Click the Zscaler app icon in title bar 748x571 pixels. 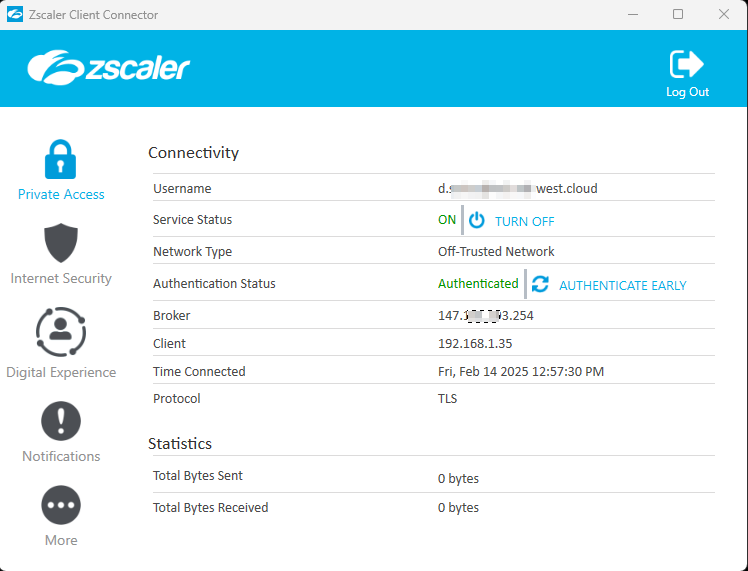(15, 14)
